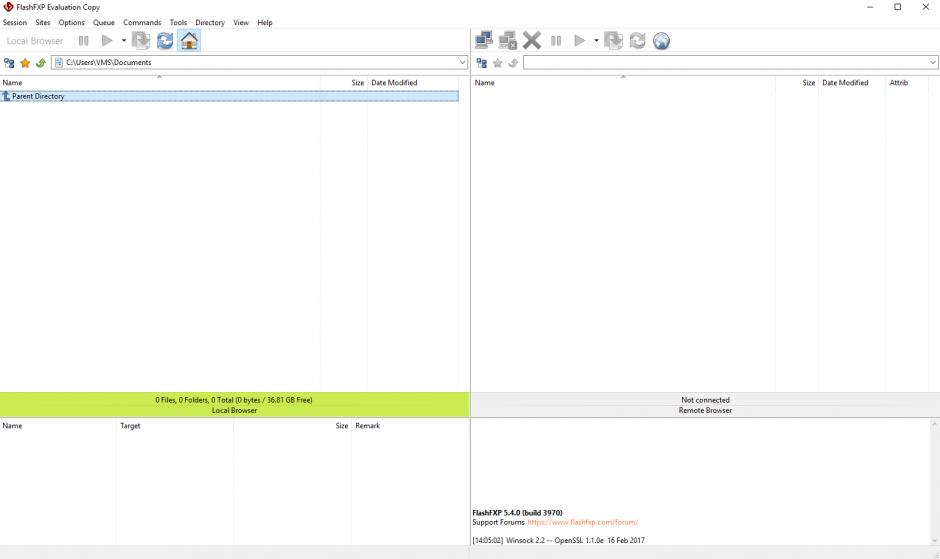This screenshot has width=940, height=559.
Task: Open the local transfer arrow dropdown
Action: pyautogui.click(x=123, y=41)
